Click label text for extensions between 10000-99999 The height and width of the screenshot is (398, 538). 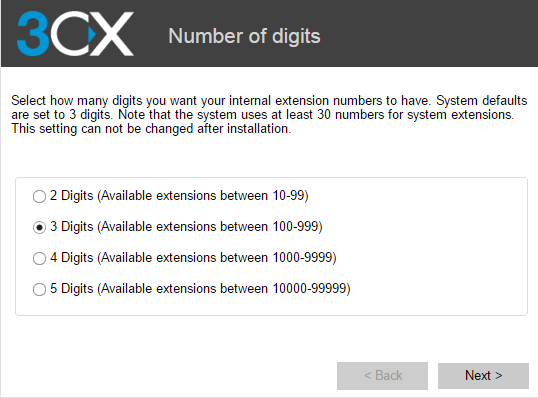pos(200,289)
